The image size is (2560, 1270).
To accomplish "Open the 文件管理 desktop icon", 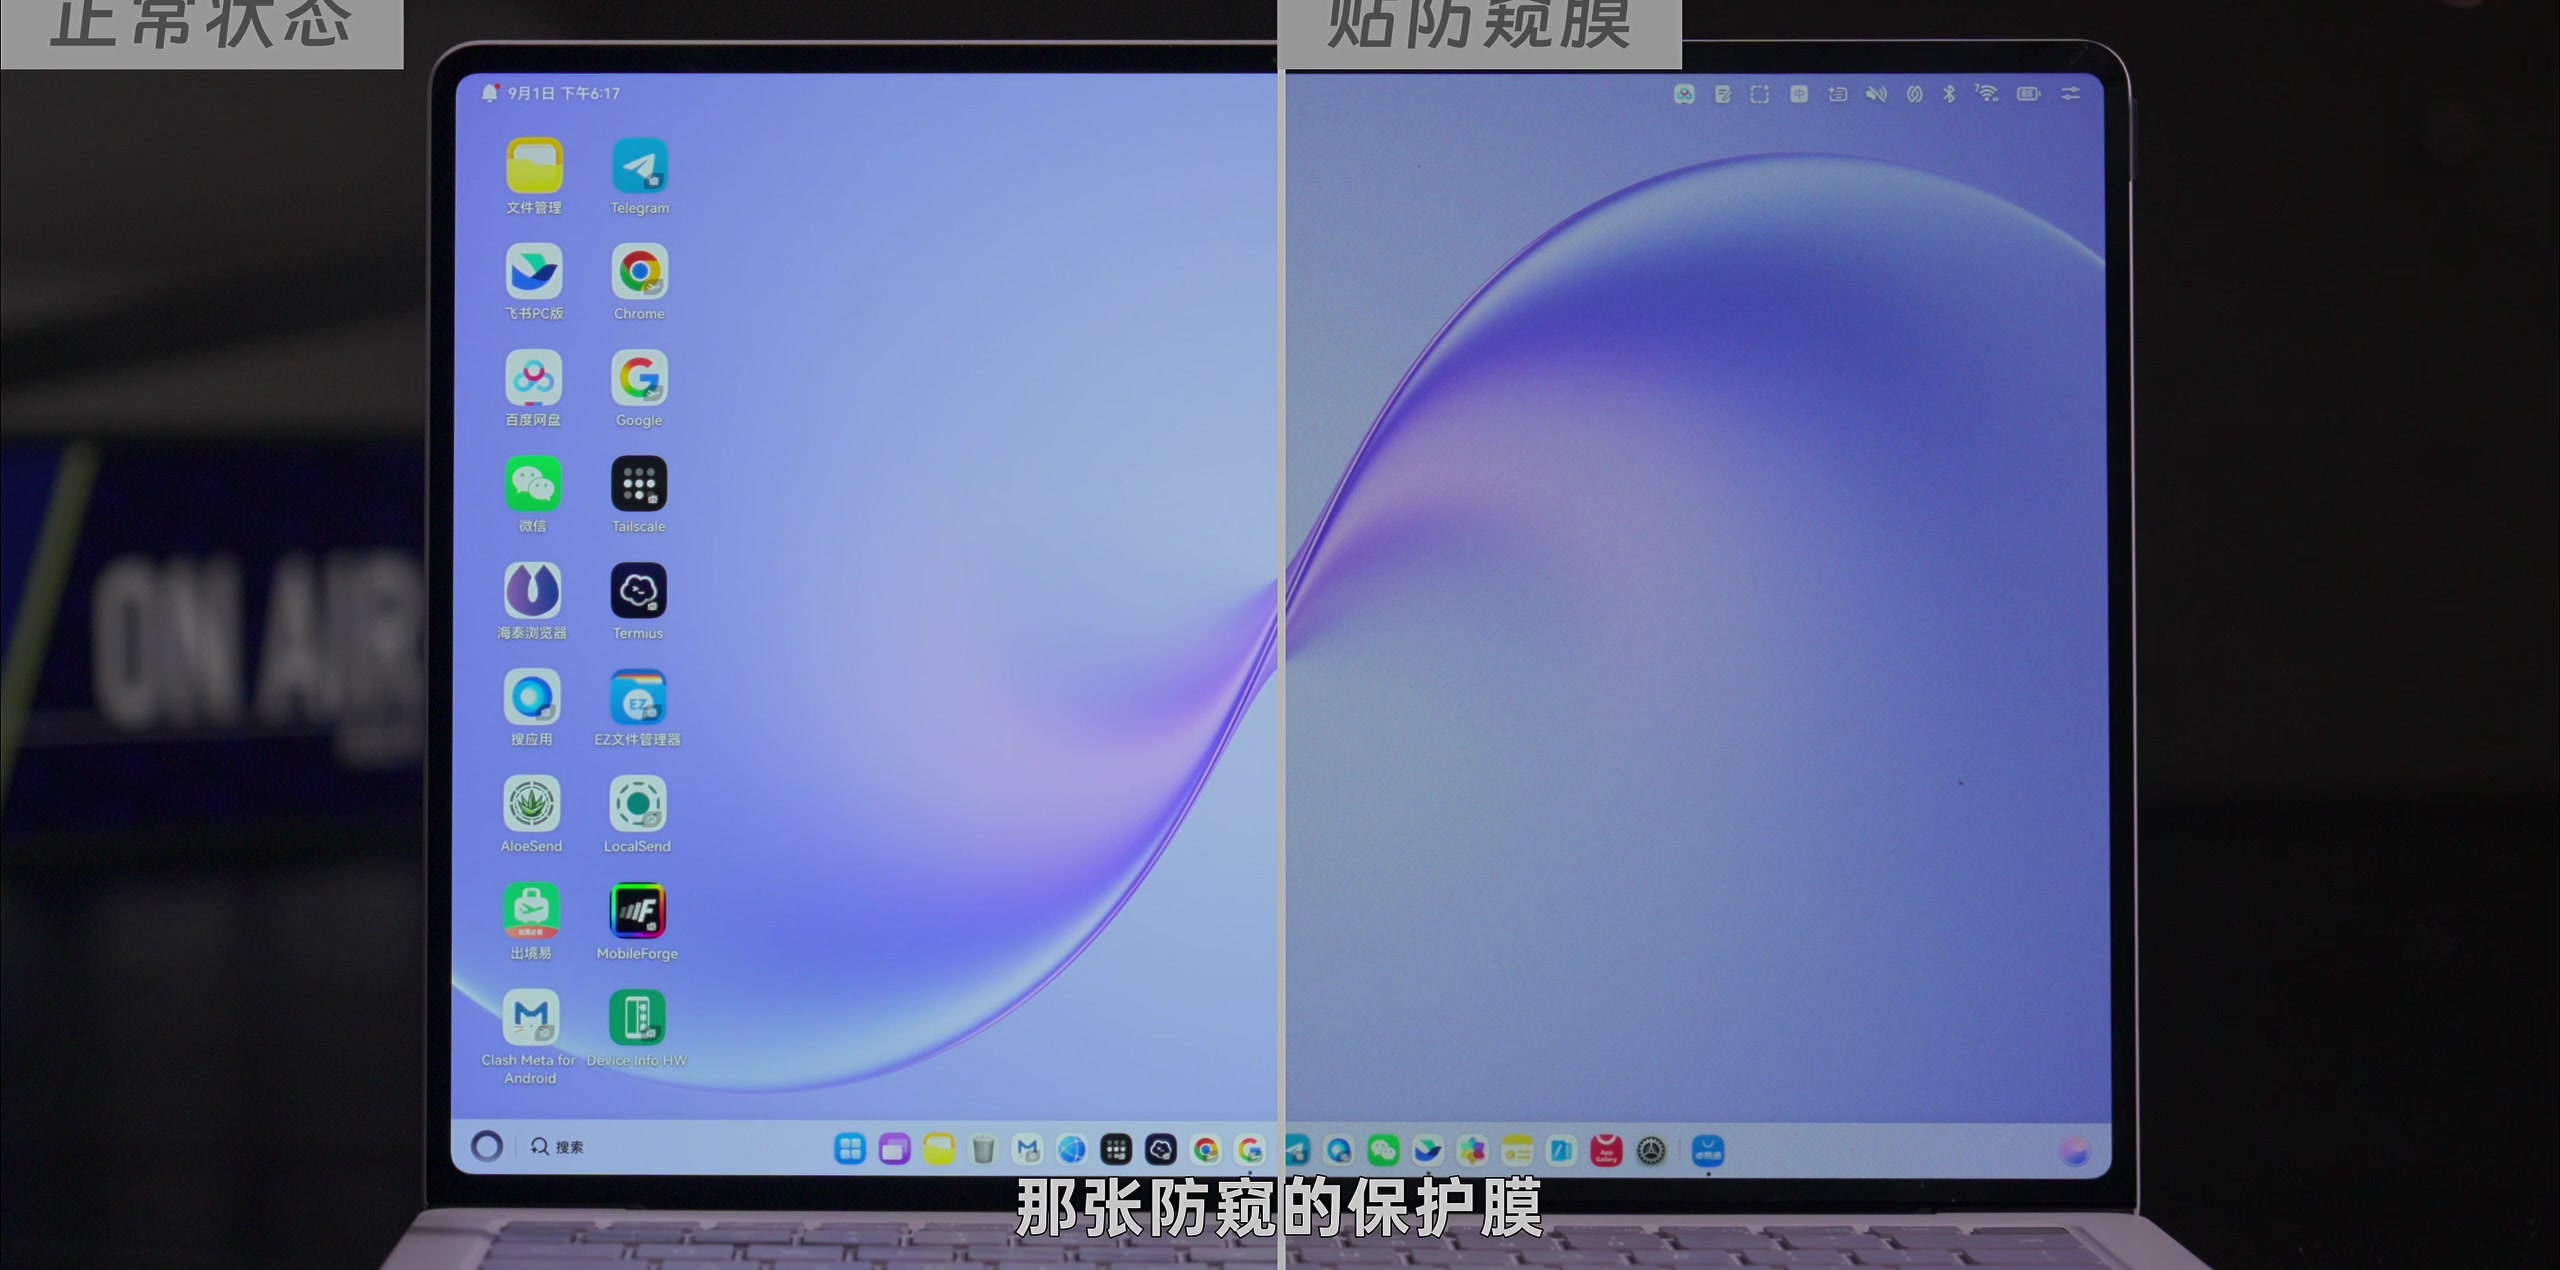I will (534, 166).
